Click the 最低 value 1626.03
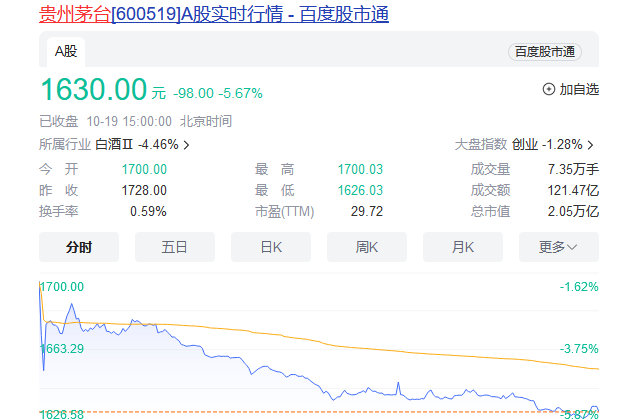The height and width of the screenshot is (420, 627). (360, 190)
